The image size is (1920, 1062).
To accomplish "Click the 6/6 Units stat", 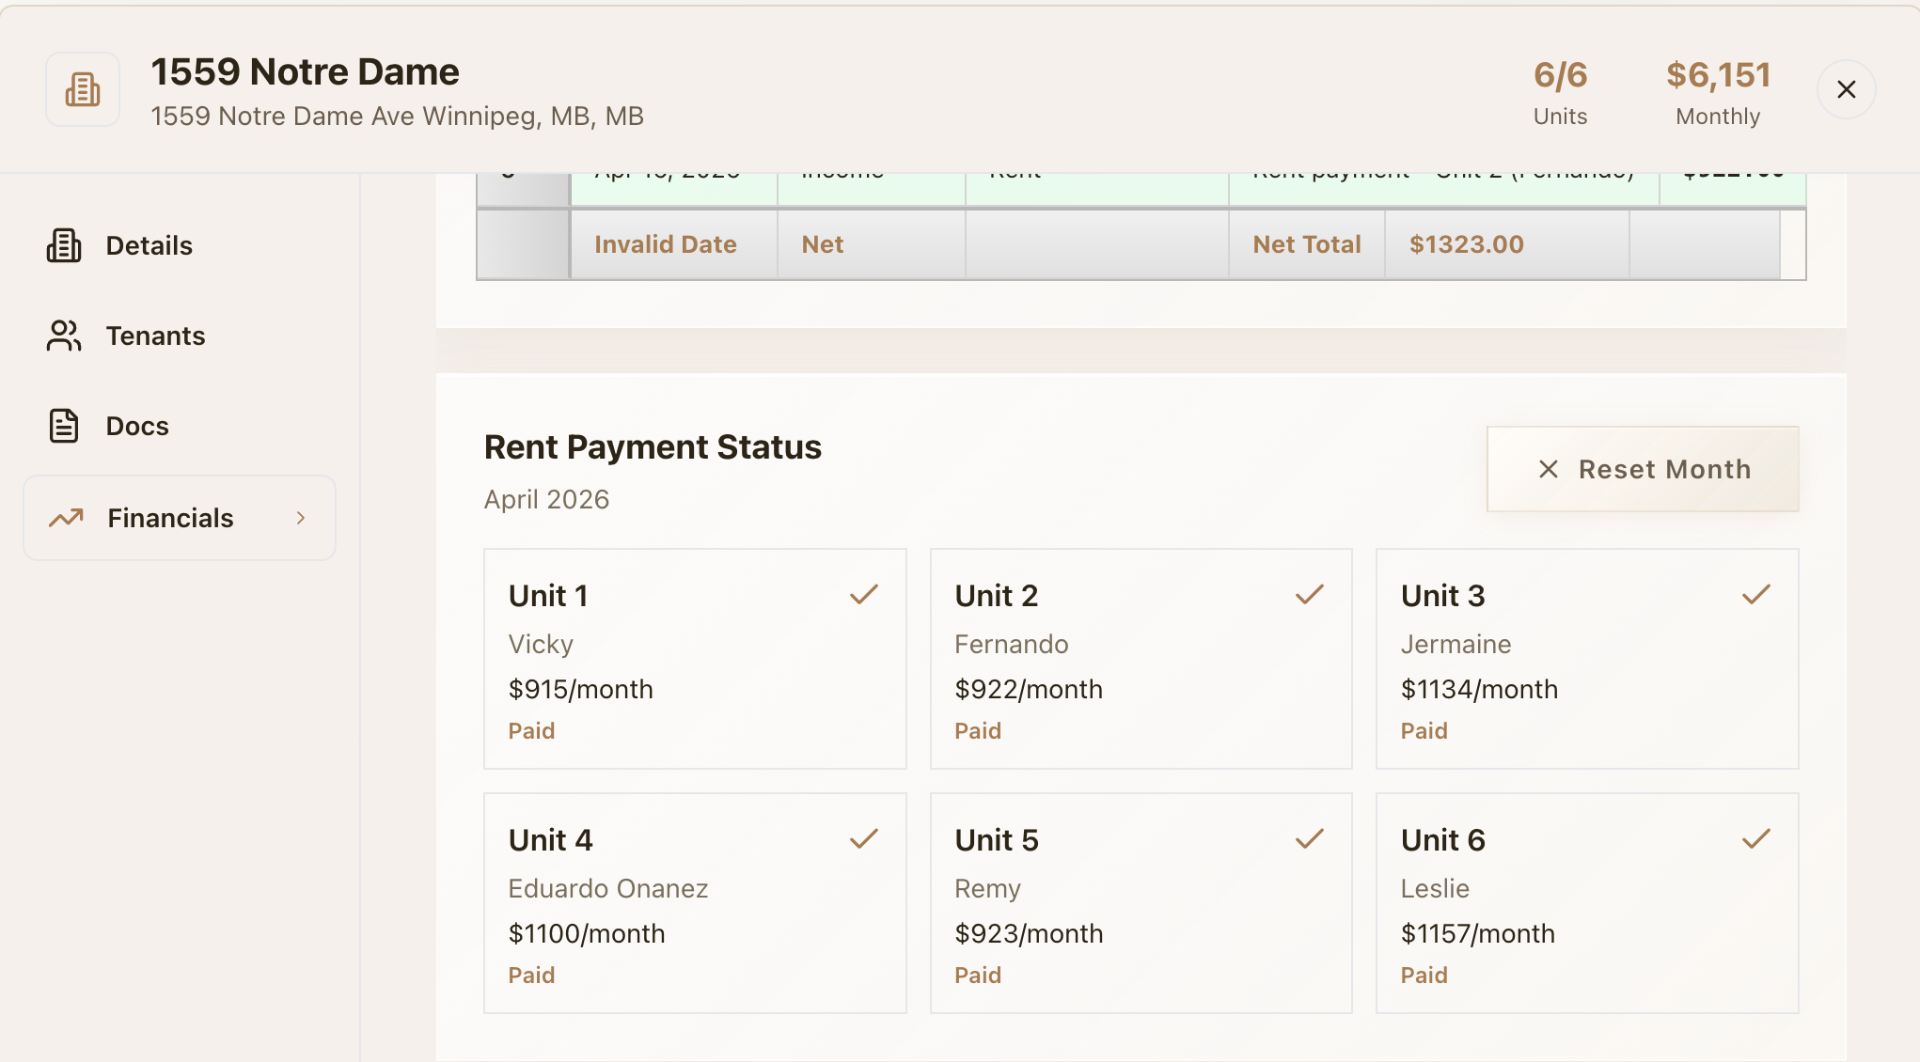I will (x=1560, y=93).
